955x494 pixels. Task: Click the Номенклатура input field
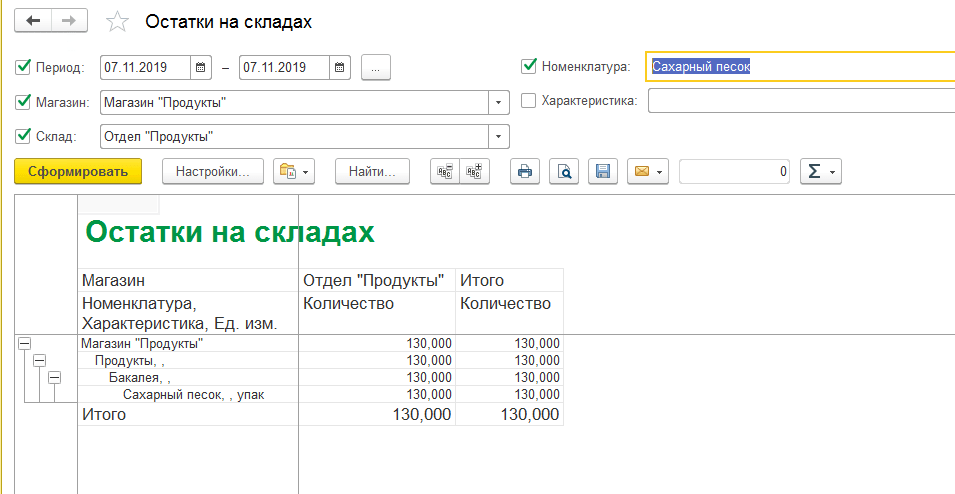pyautogui.click(x=800, y=67)
